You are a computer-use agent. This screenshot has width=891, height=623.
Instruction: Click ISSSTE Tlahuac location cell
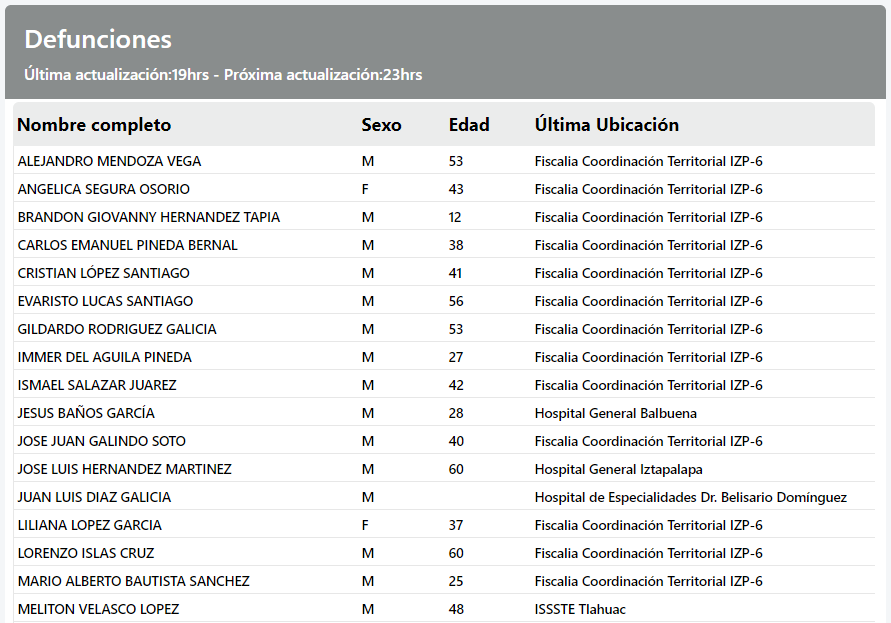click(580, 609)
